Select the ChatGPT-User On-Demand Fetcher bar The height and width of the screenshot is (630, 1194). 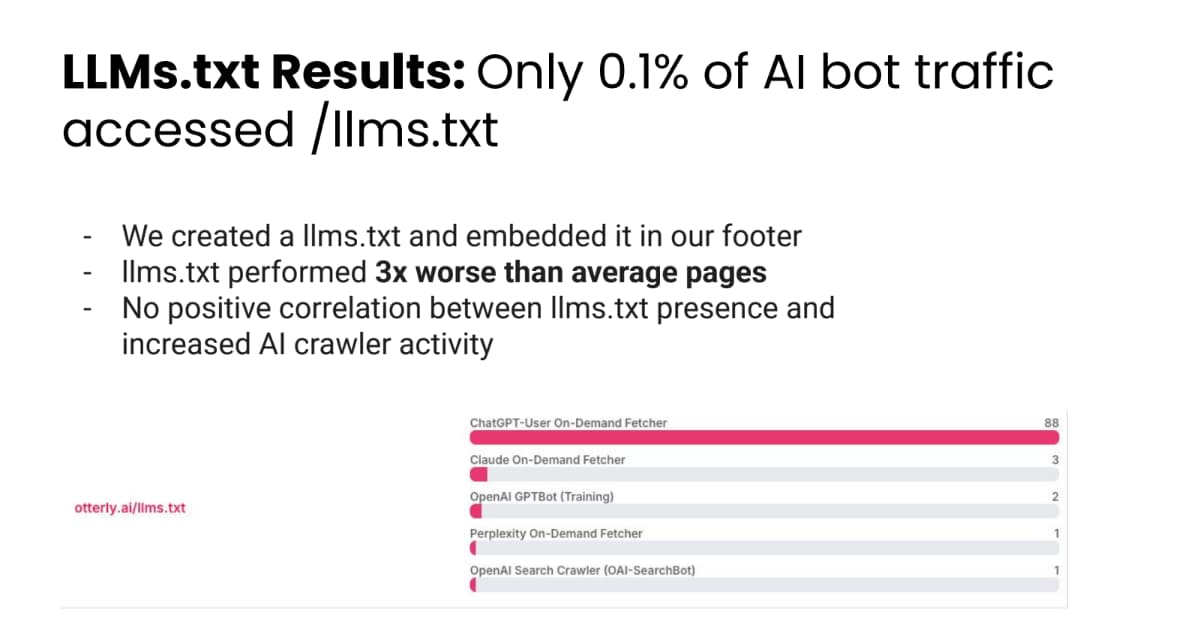(x=764, y=437)
